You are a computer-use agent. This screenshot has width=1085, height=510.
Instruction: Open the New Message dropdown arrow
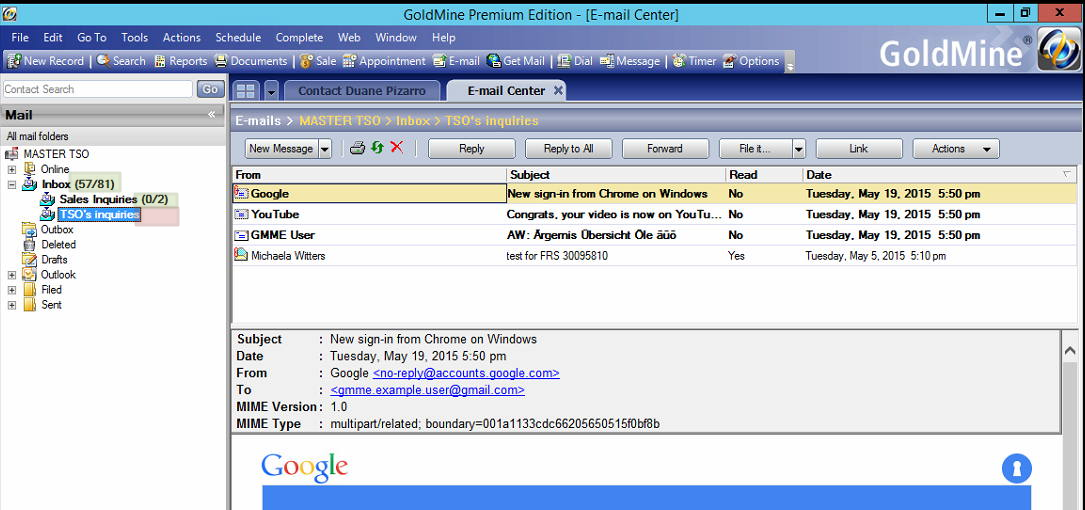coord(325,149)
